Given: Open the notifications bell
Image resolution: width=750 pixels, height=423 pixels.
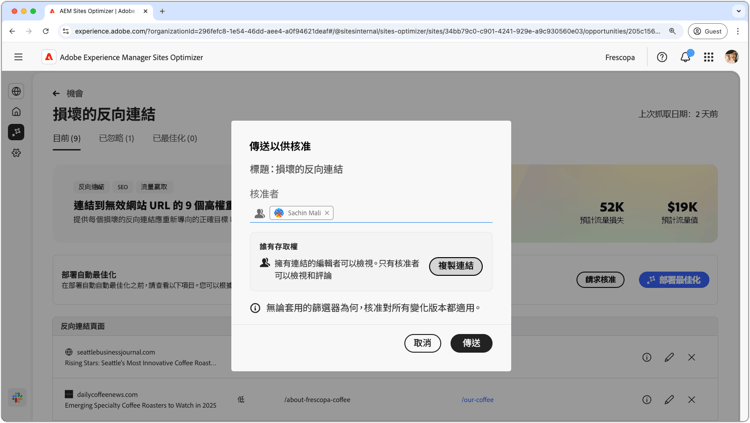Looking at the screenshot, I should 685,57.
